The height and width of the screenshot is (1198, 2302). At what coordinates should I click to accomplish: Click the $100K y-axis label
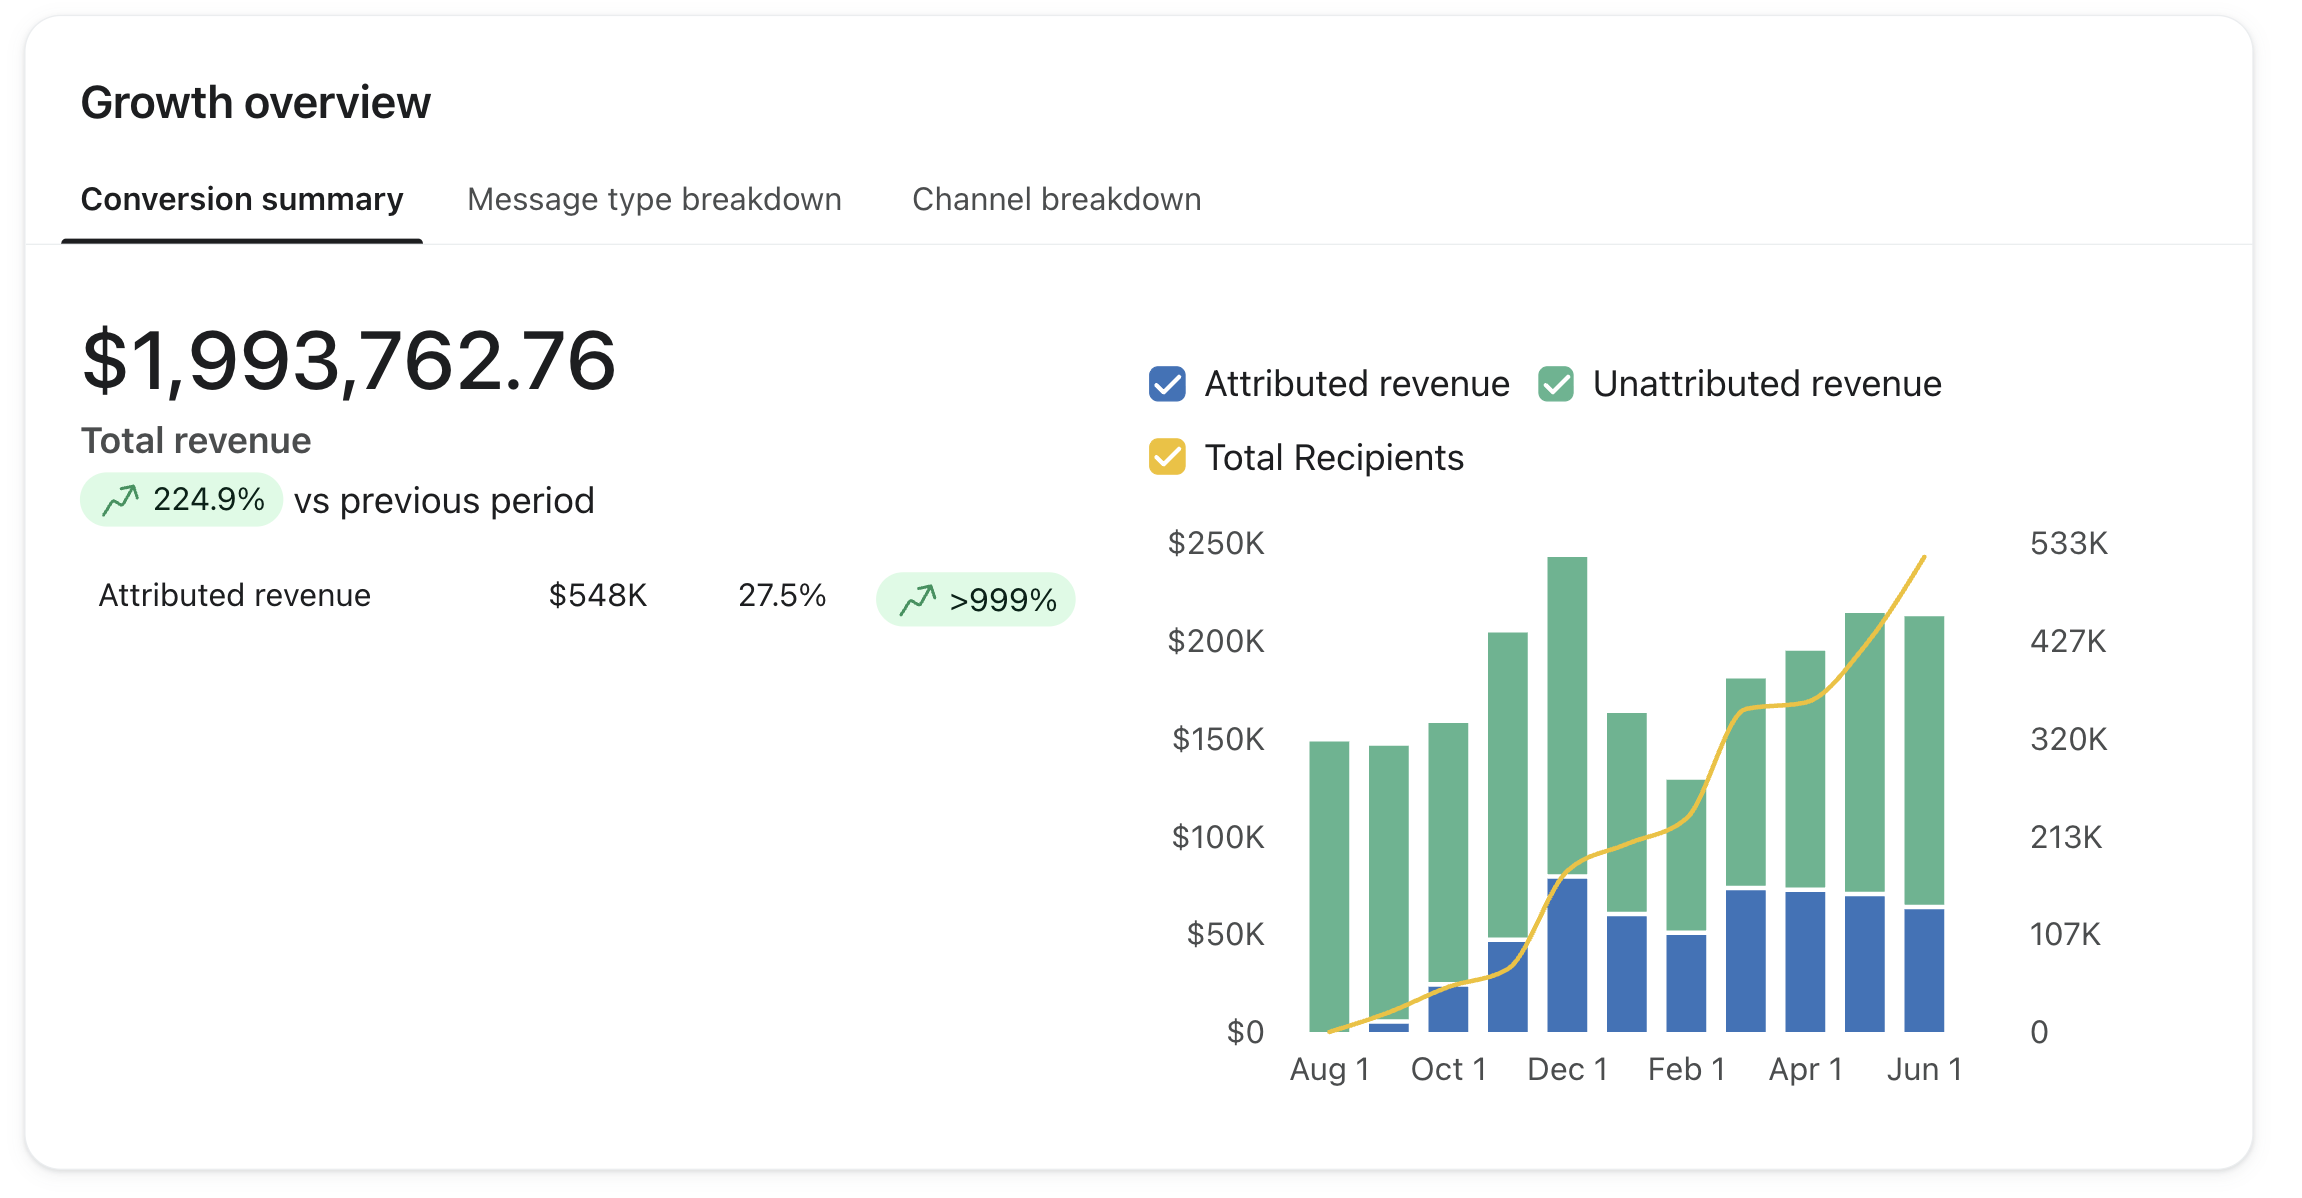point(1218,836)
